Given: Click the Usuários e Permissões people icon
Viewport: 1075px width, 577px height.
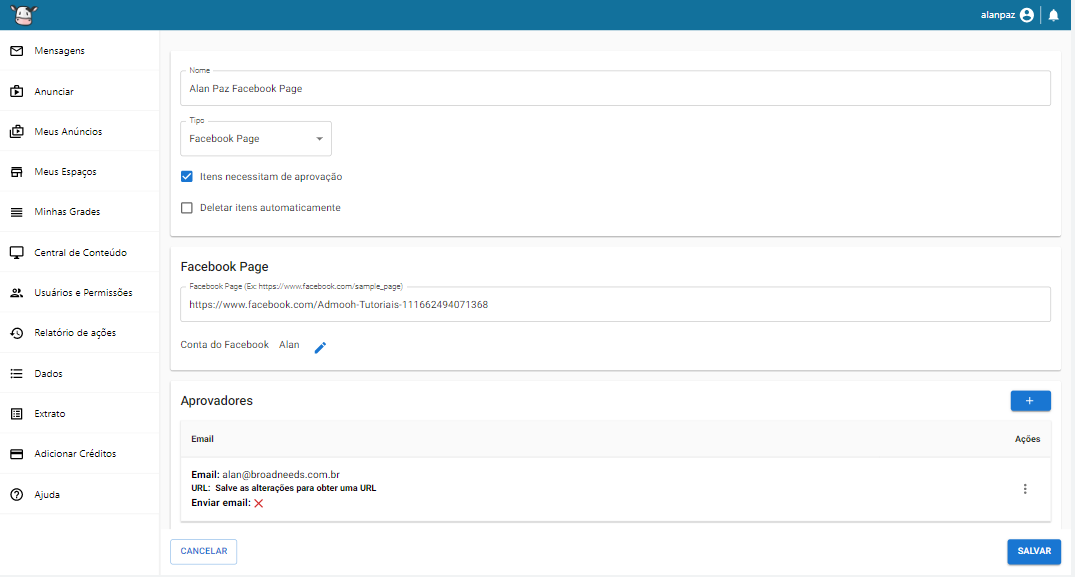Looking at the screenshot, I should tap(16, 293).
